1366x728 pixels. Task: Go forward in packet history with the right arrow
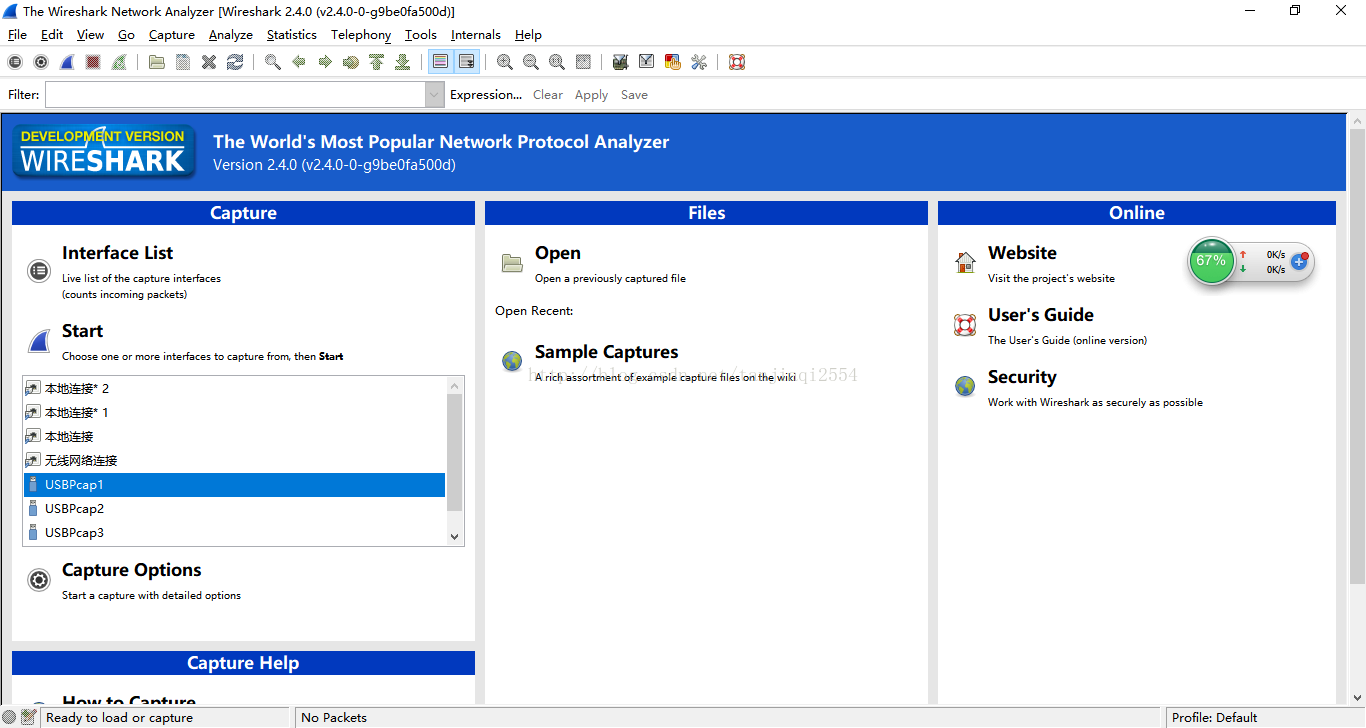pos(325,62)
